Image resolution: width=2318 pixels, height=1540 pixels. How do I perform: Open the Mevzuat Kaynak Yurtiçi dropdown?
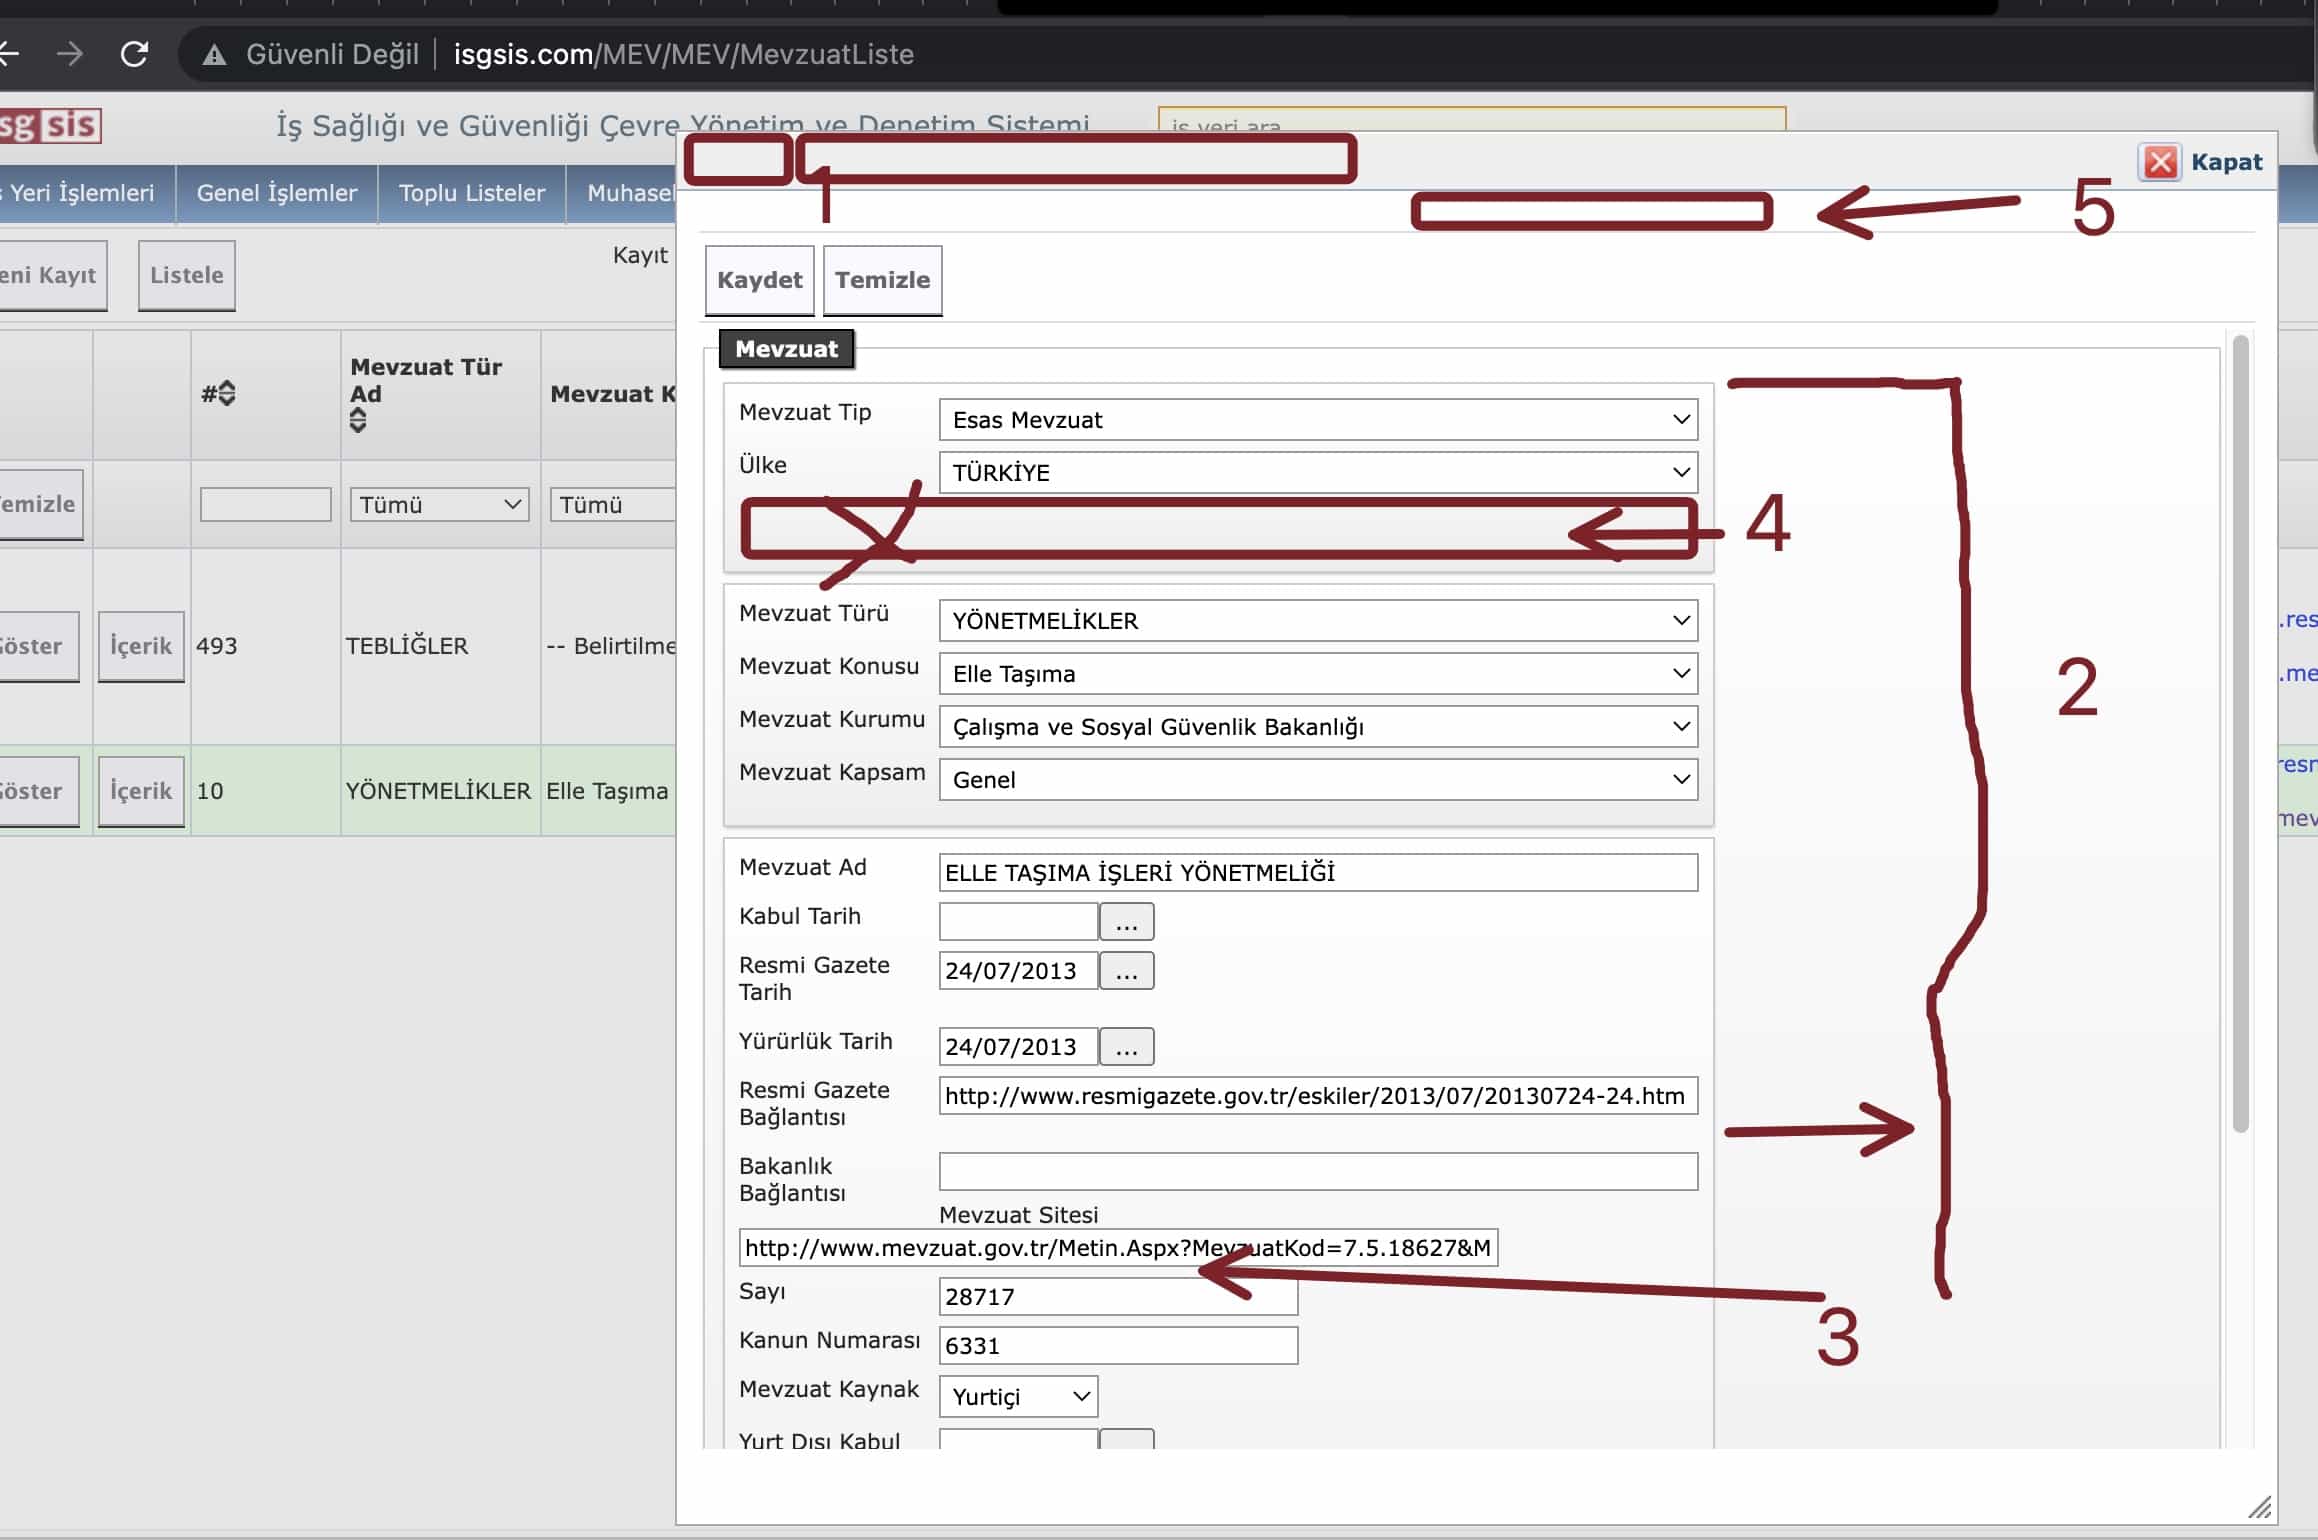click(1018, 1397)
